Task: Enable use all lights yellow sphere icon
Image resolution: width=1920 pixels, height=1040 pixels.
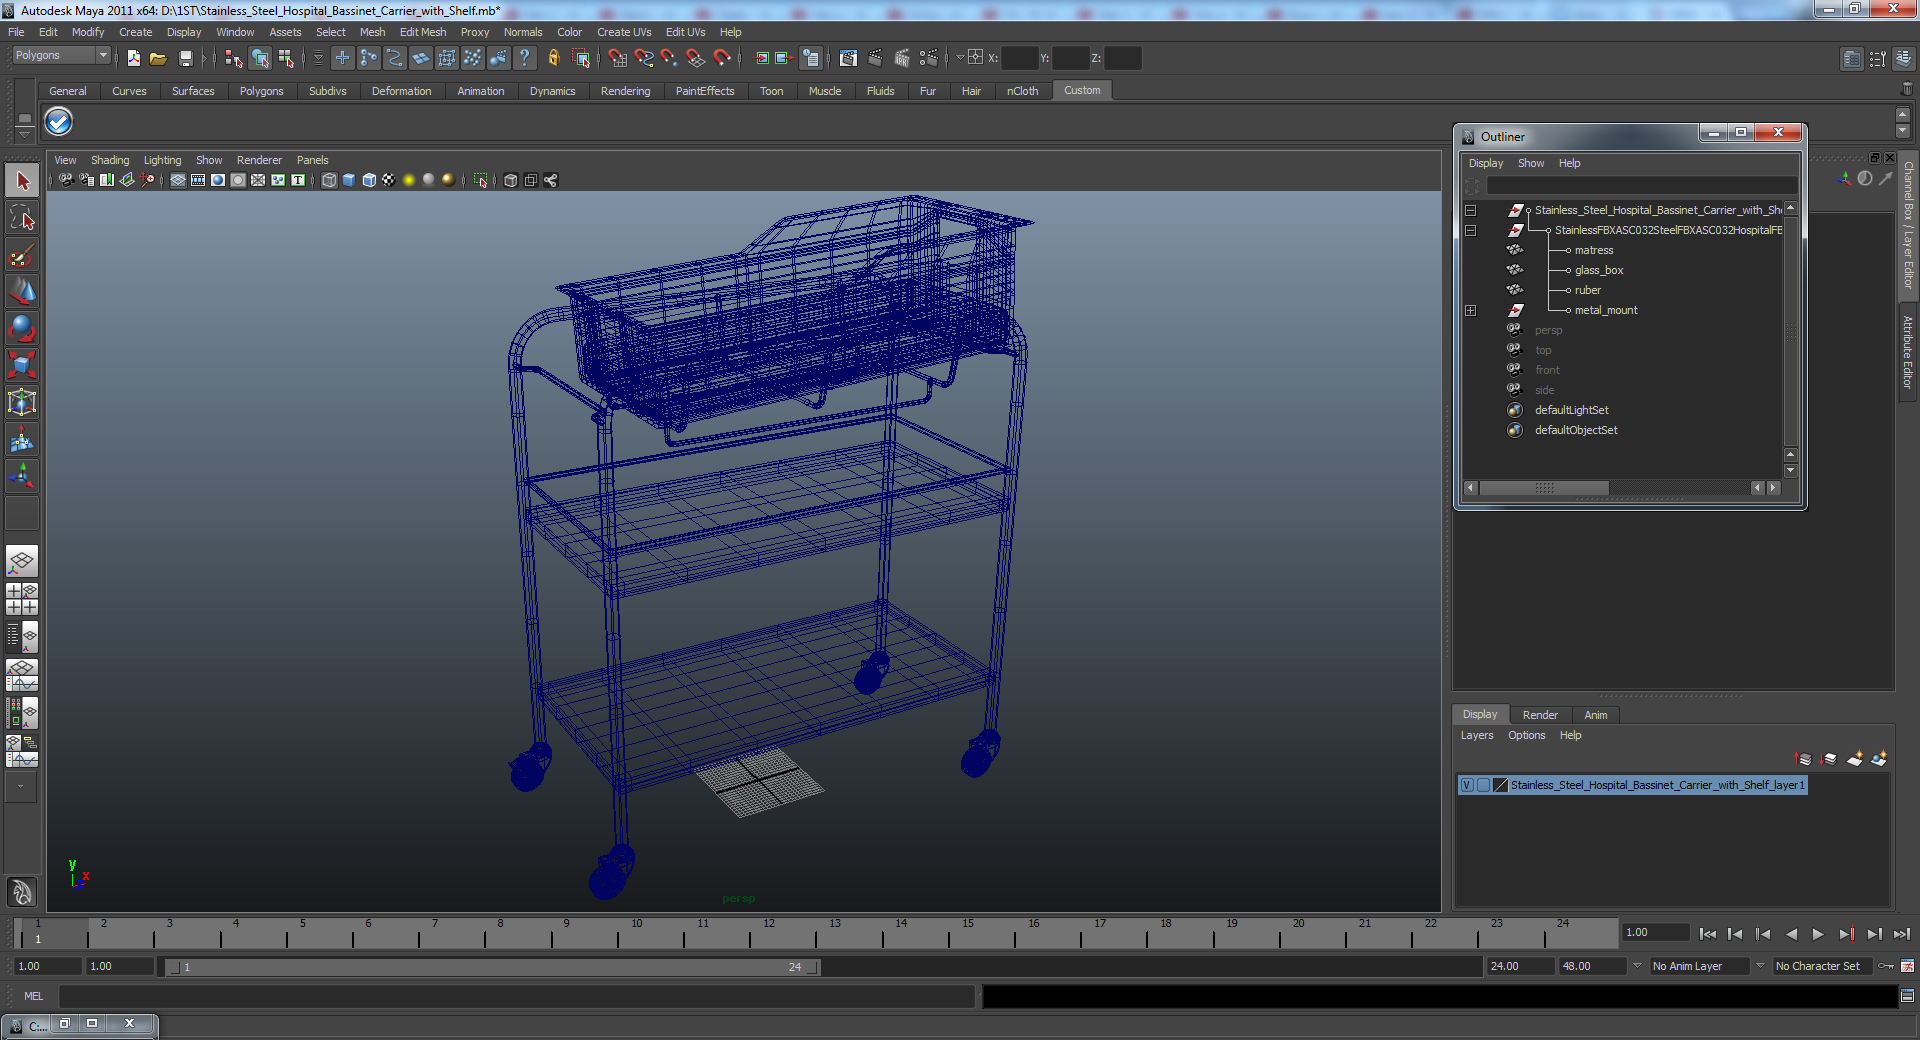Action: [x=409, y=180]
